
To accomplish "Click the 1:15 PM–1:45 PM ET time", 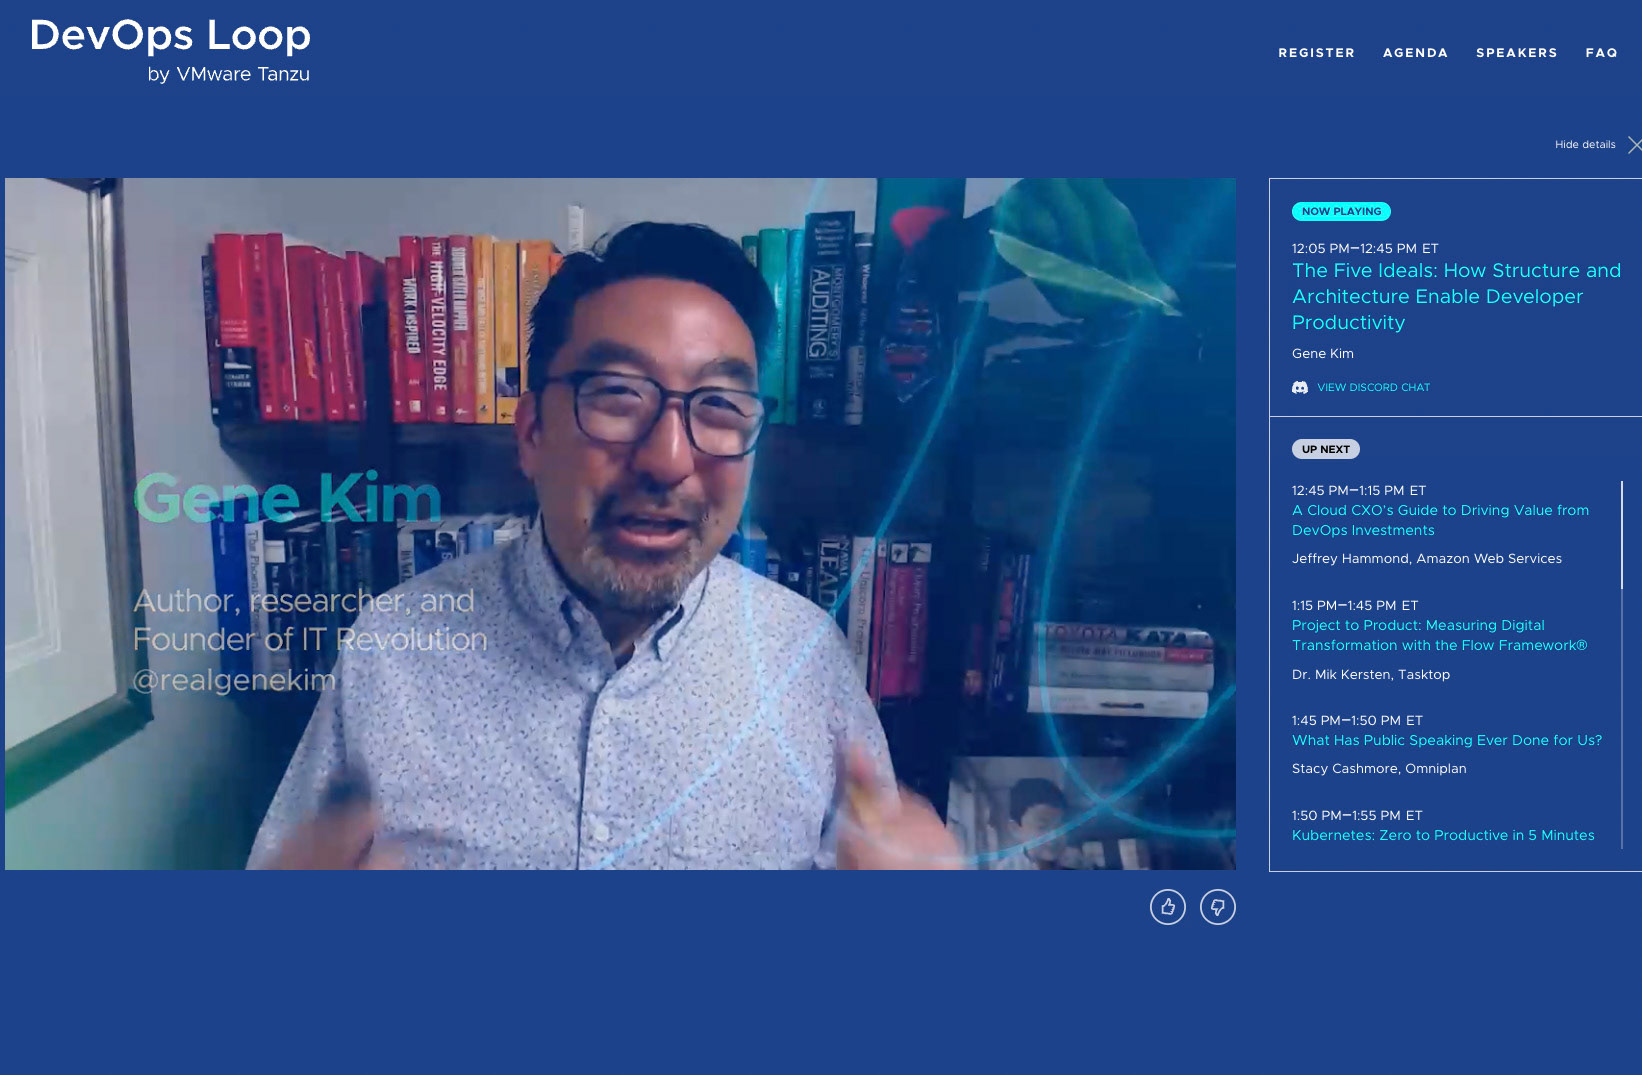I will [x=1354, y=605].
